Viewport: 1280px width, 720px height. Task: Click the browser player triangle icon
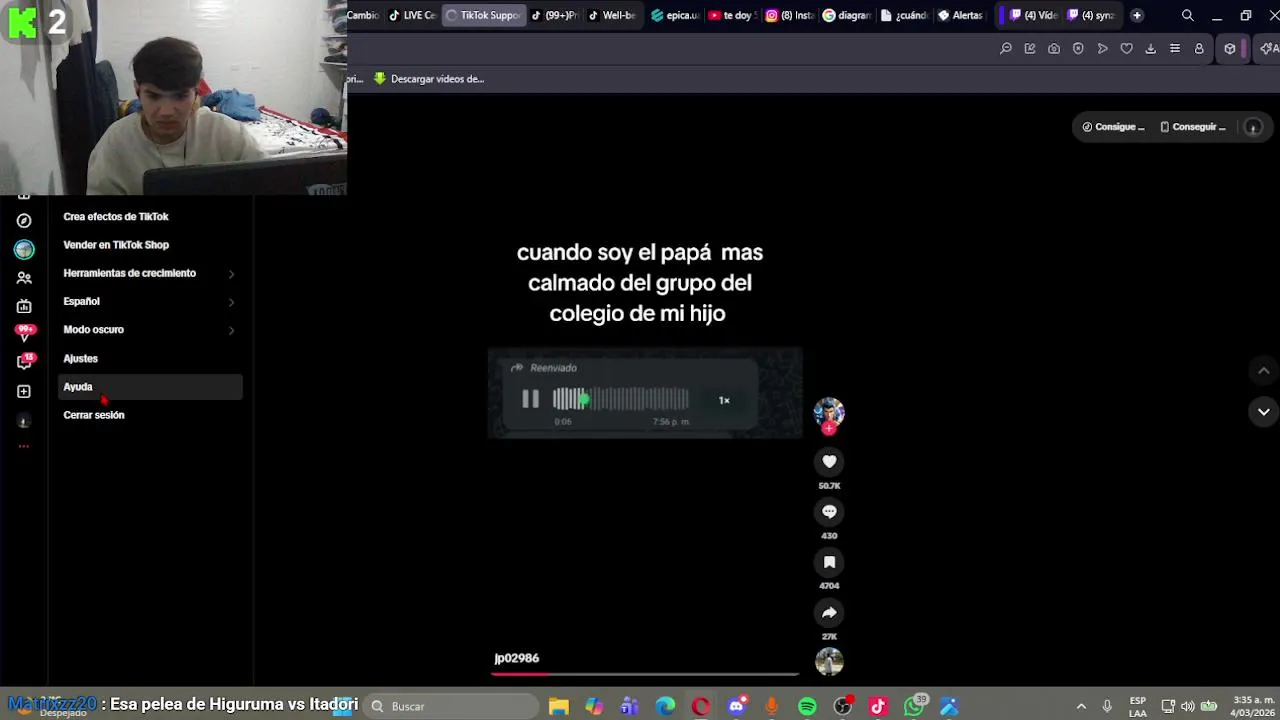click(1102, 49)
